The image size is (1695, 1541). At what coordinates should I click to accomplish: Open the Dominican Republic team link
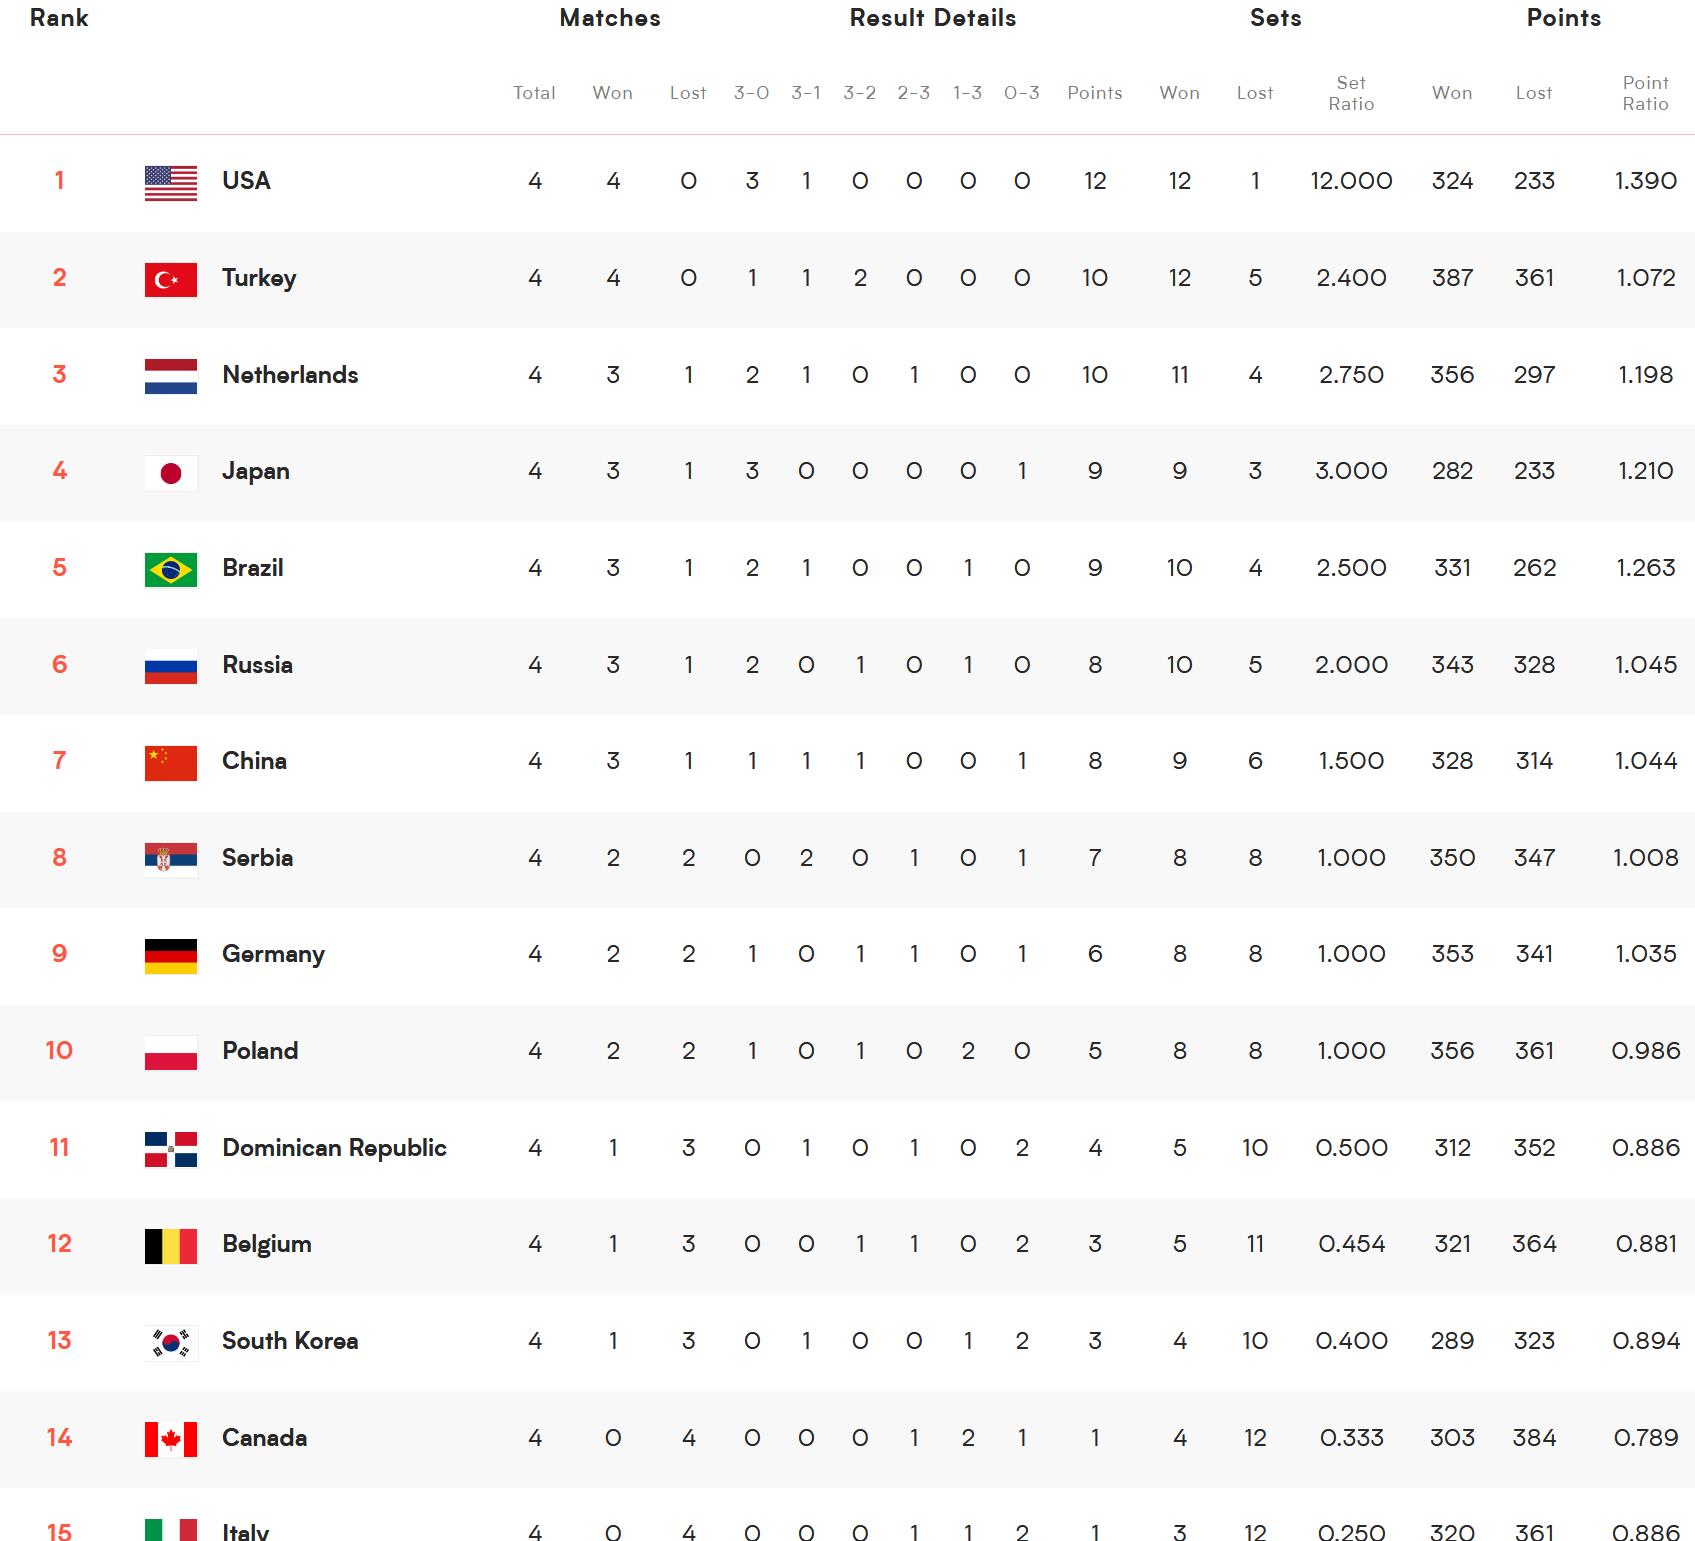click(x=334, y=1147)
